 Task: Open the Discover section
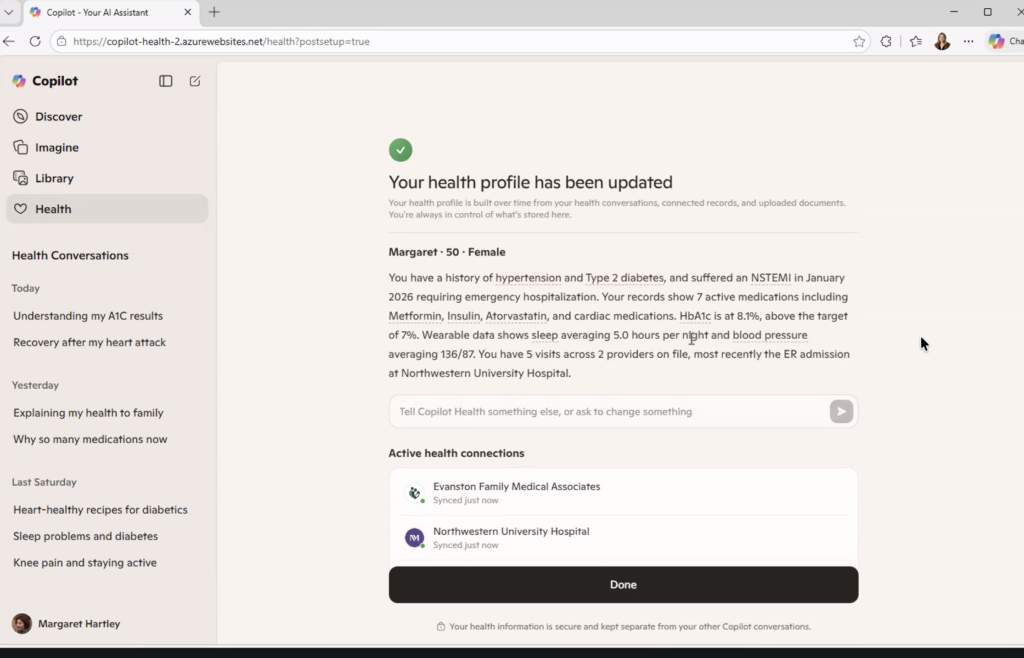[58, 117]
